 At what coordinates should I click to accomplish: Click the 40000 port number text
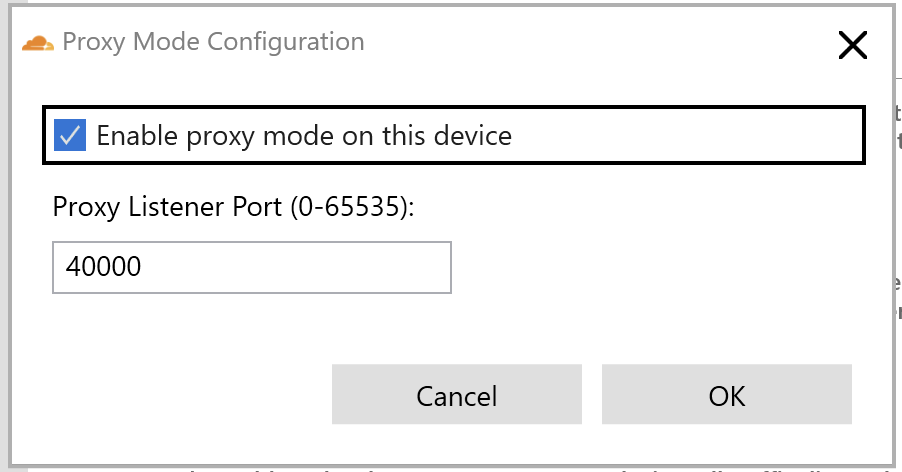(103, 267)
